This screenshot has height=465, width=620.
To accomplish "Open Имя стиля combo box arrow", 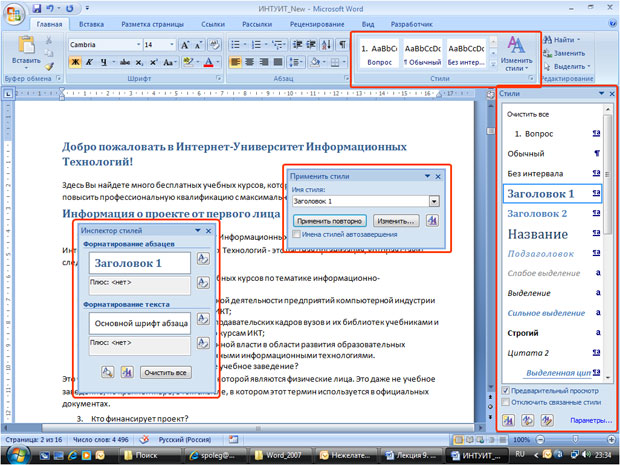I will (434, 201).
